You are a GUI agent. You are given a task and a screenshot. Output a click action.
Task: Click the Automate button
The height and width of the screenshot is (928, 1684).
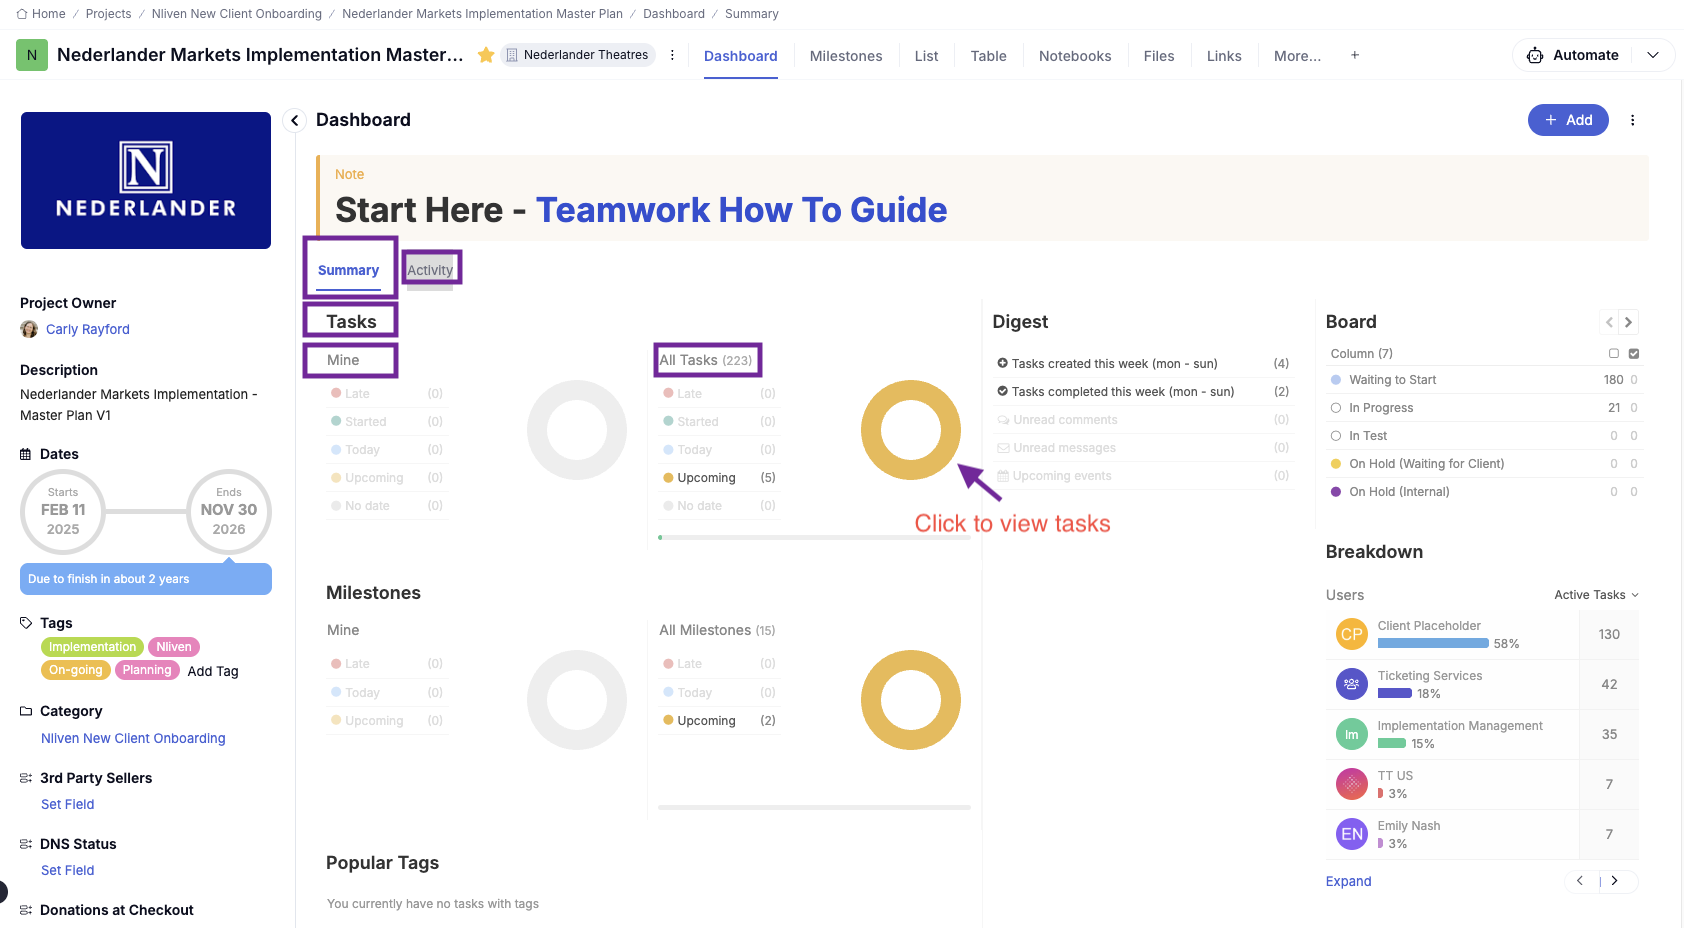(x=1586, y=55)
